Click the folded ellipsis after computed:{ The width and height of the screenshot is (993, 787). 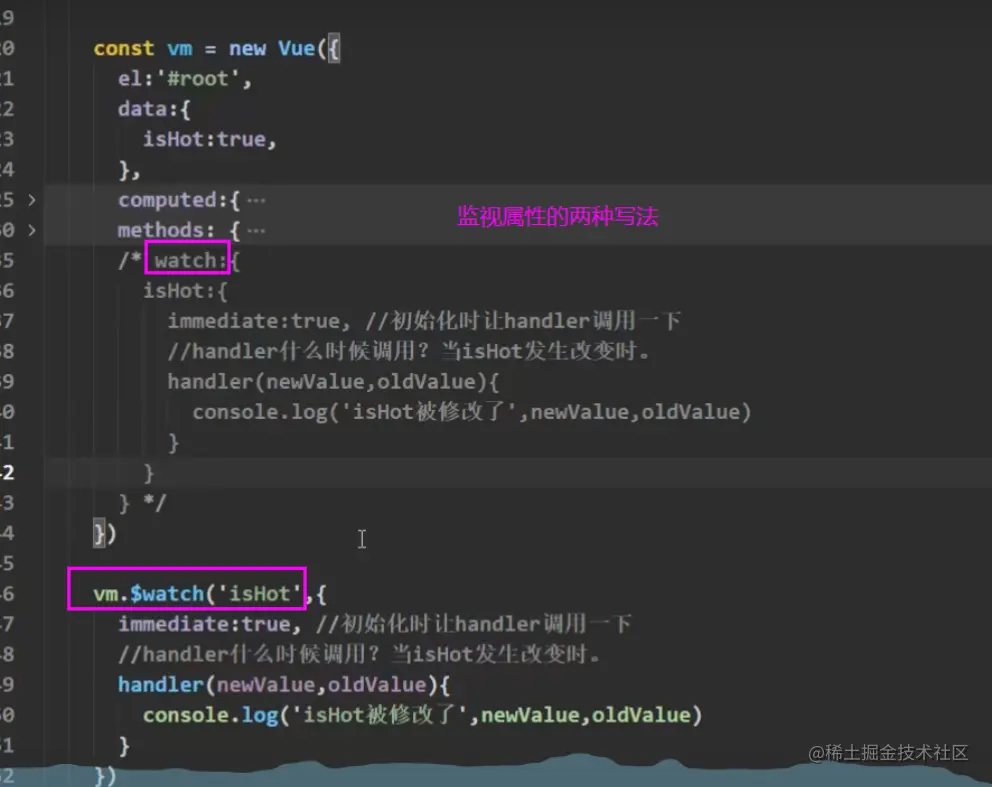click(256, 201)
